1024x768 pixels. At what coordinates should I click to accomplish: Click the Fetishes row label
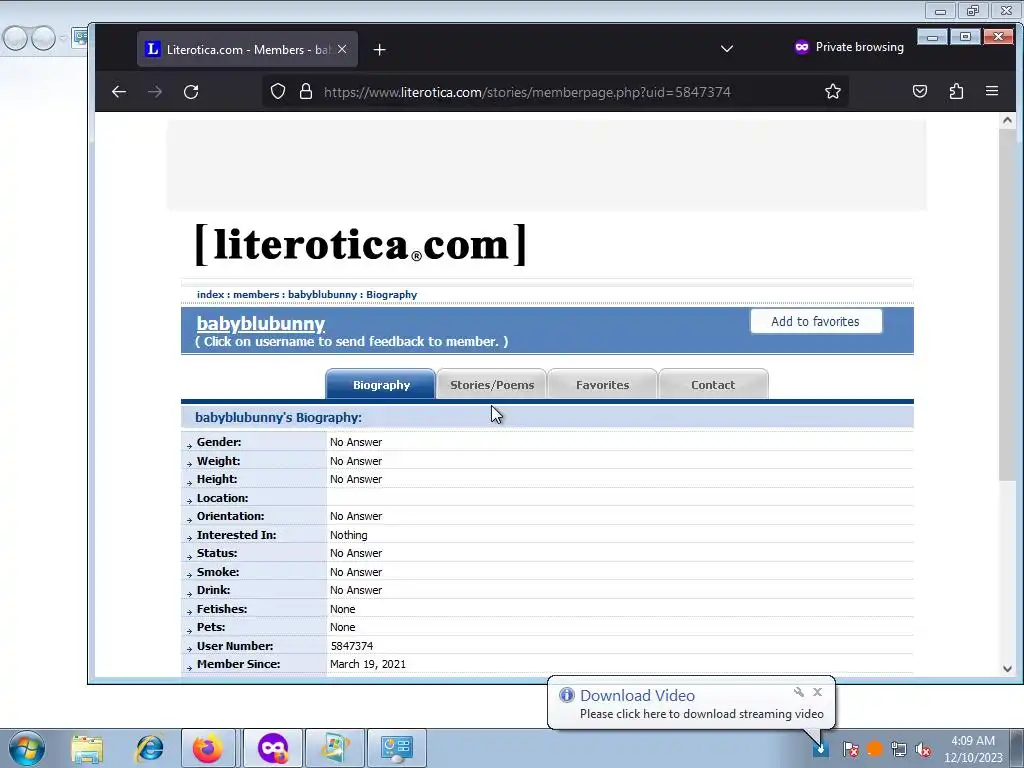coord(222,609)
